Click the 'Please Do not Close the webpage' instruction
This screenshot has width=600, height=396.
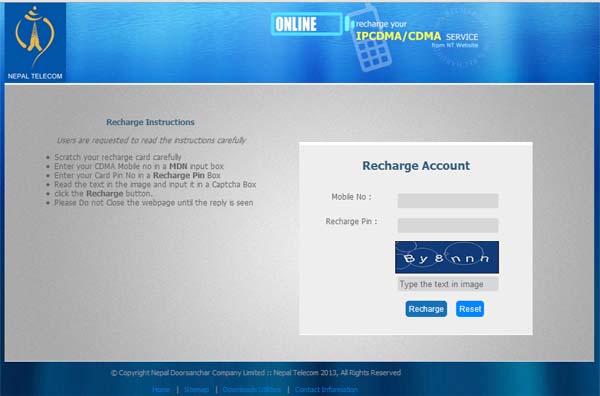(153, 203)
